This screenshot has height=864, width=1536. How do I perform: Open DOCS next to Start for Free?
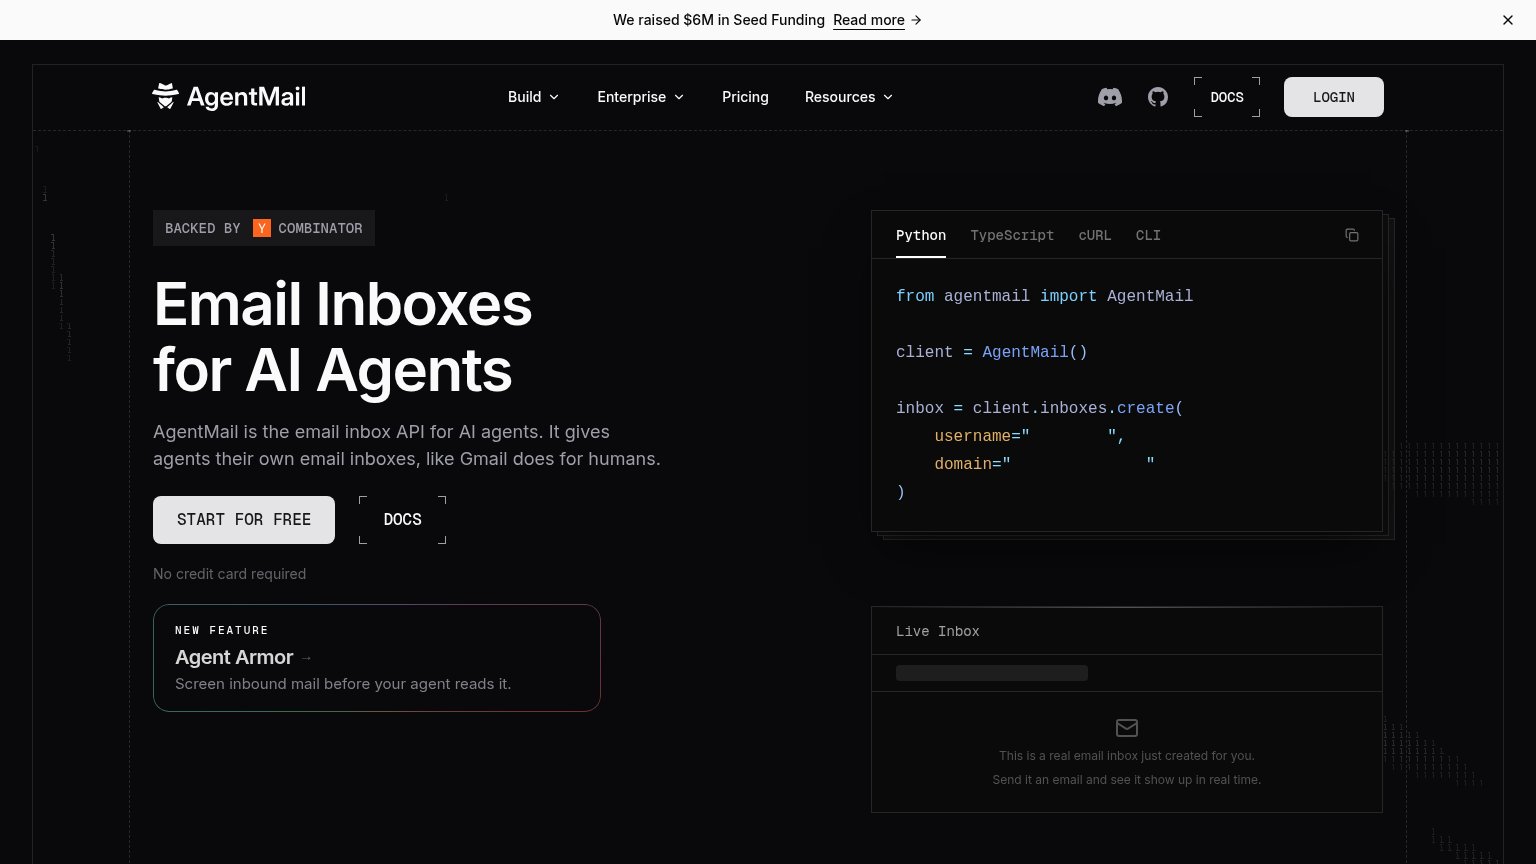pos(403,520)
